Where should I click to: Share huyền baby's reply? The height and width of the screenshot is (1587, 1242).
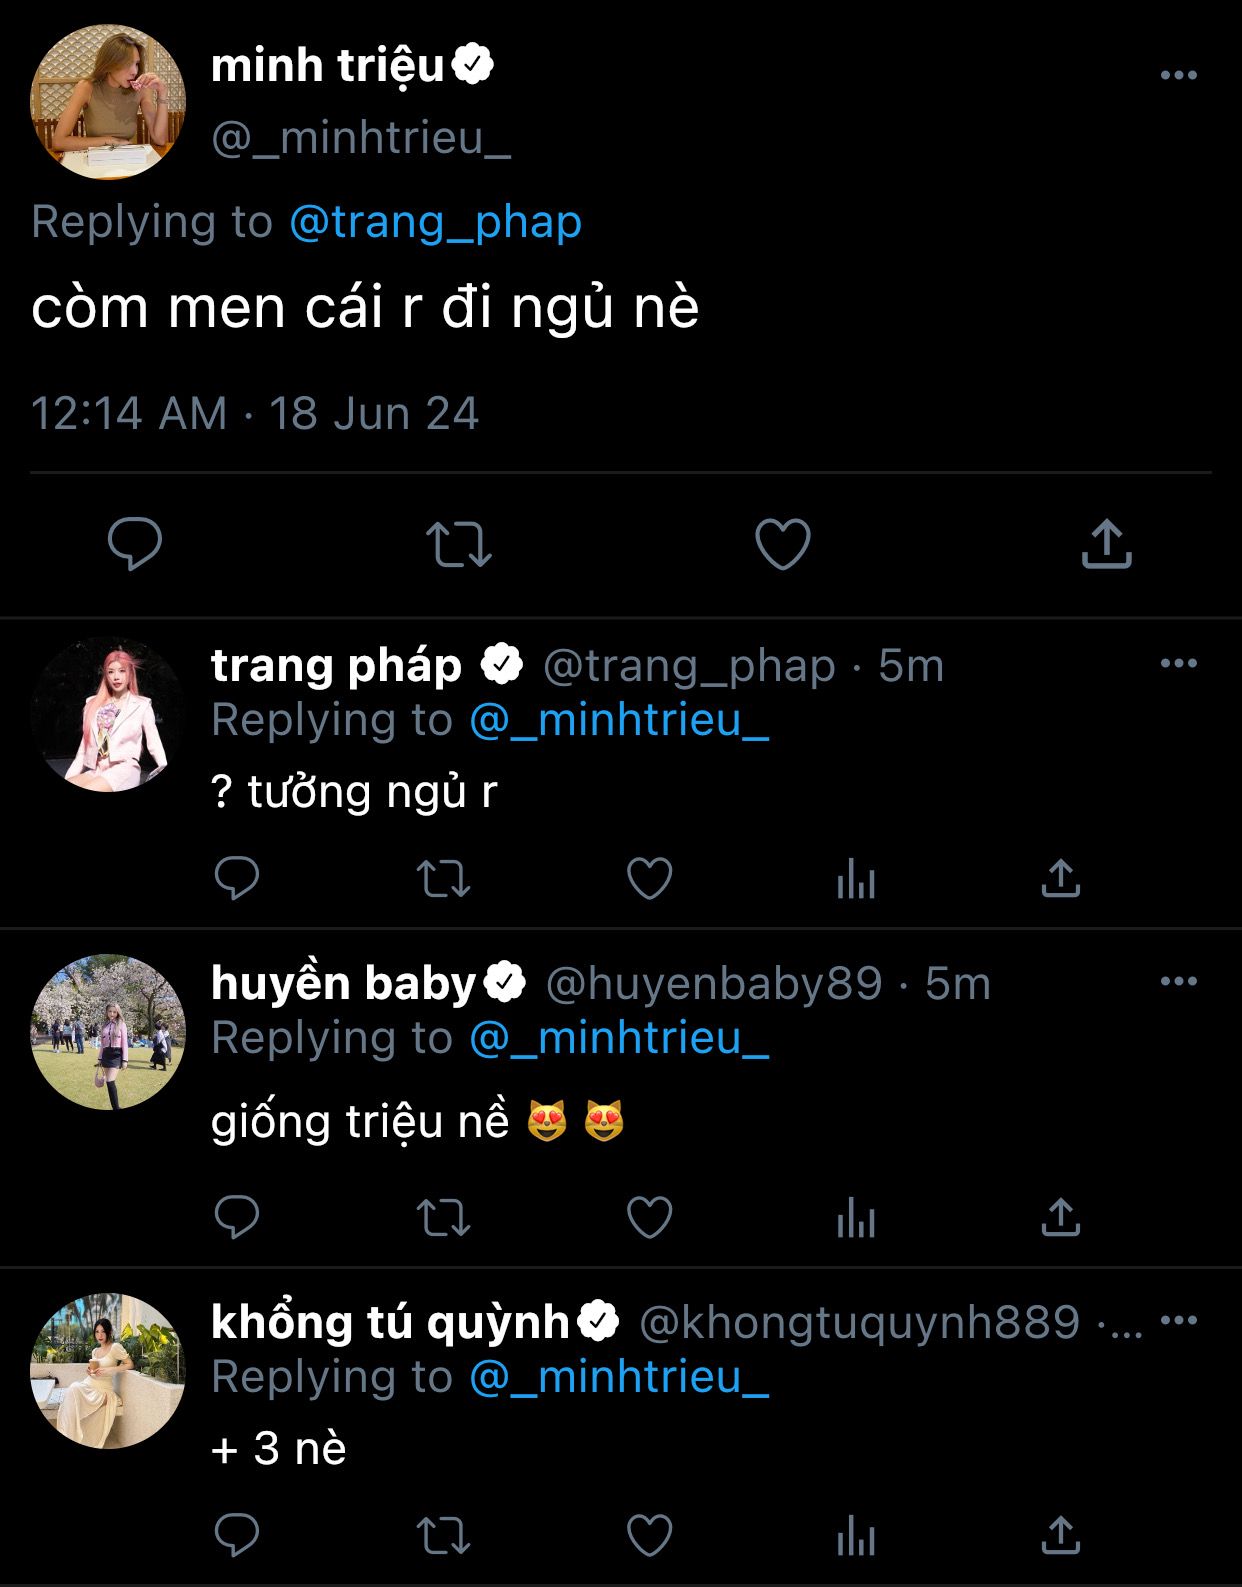tap(1060, 1217)
